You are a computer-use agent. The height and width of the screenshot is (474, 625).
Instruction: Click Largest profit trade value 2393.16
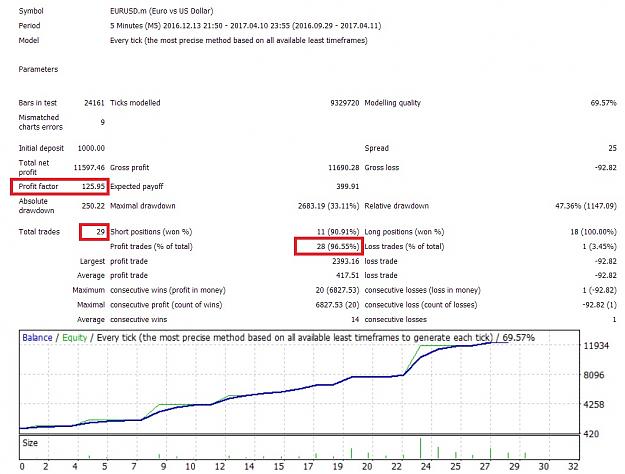[x=346, y=262]
